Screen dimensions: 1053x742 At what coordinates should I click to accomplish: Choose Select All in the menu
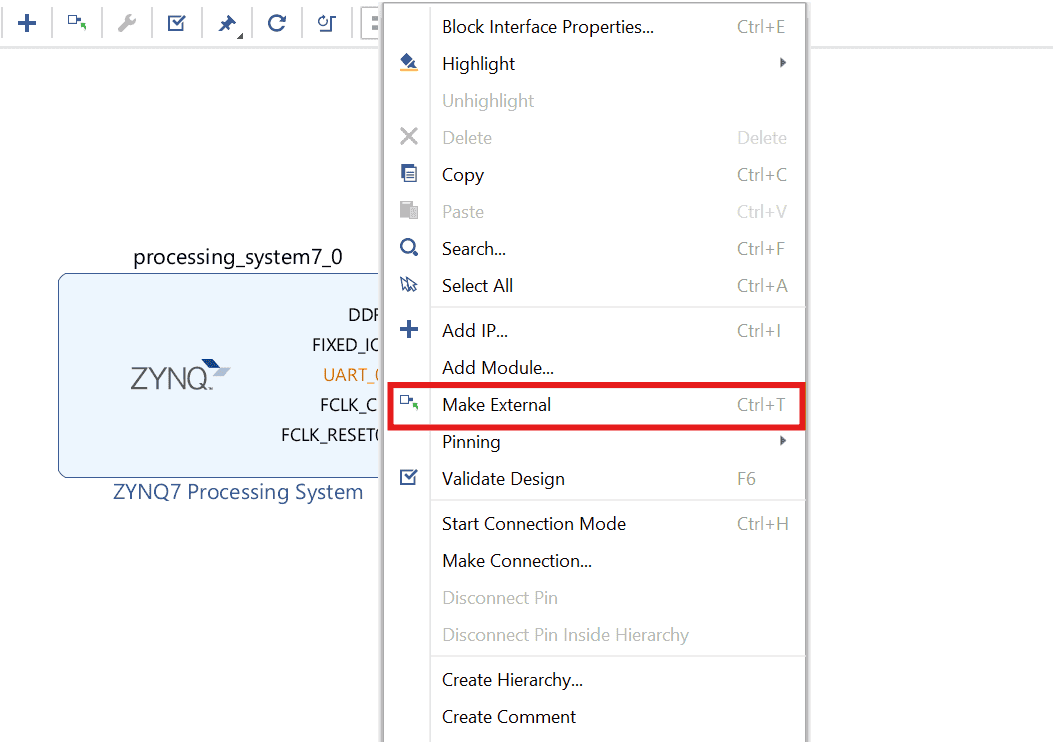tap(477, 286)
